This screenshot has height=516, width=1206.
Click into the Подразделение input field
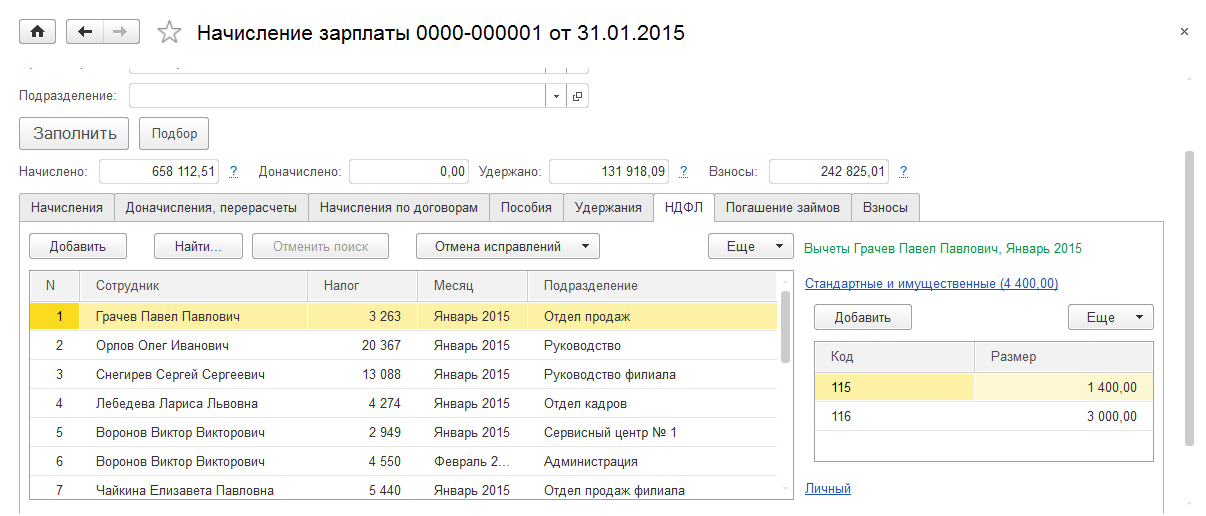click(x=337, y=96)
